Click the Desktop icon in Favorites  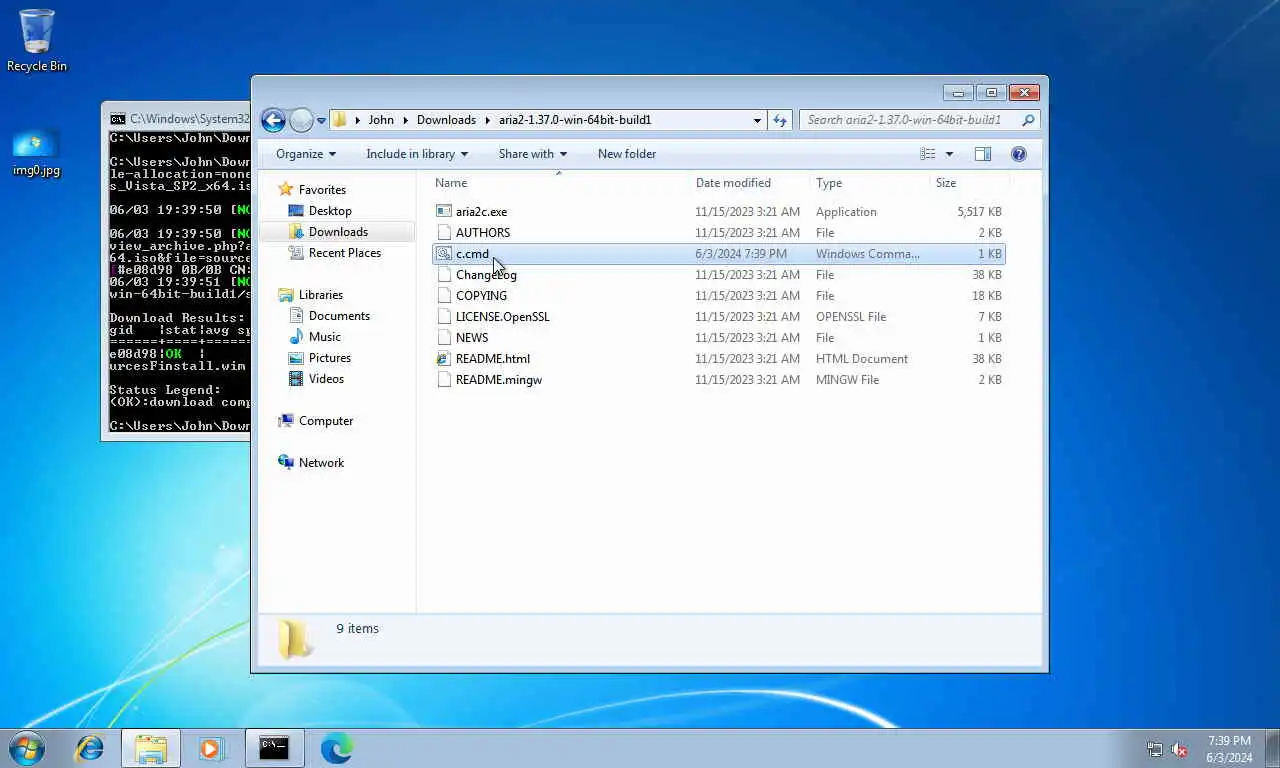click(296, 211)
